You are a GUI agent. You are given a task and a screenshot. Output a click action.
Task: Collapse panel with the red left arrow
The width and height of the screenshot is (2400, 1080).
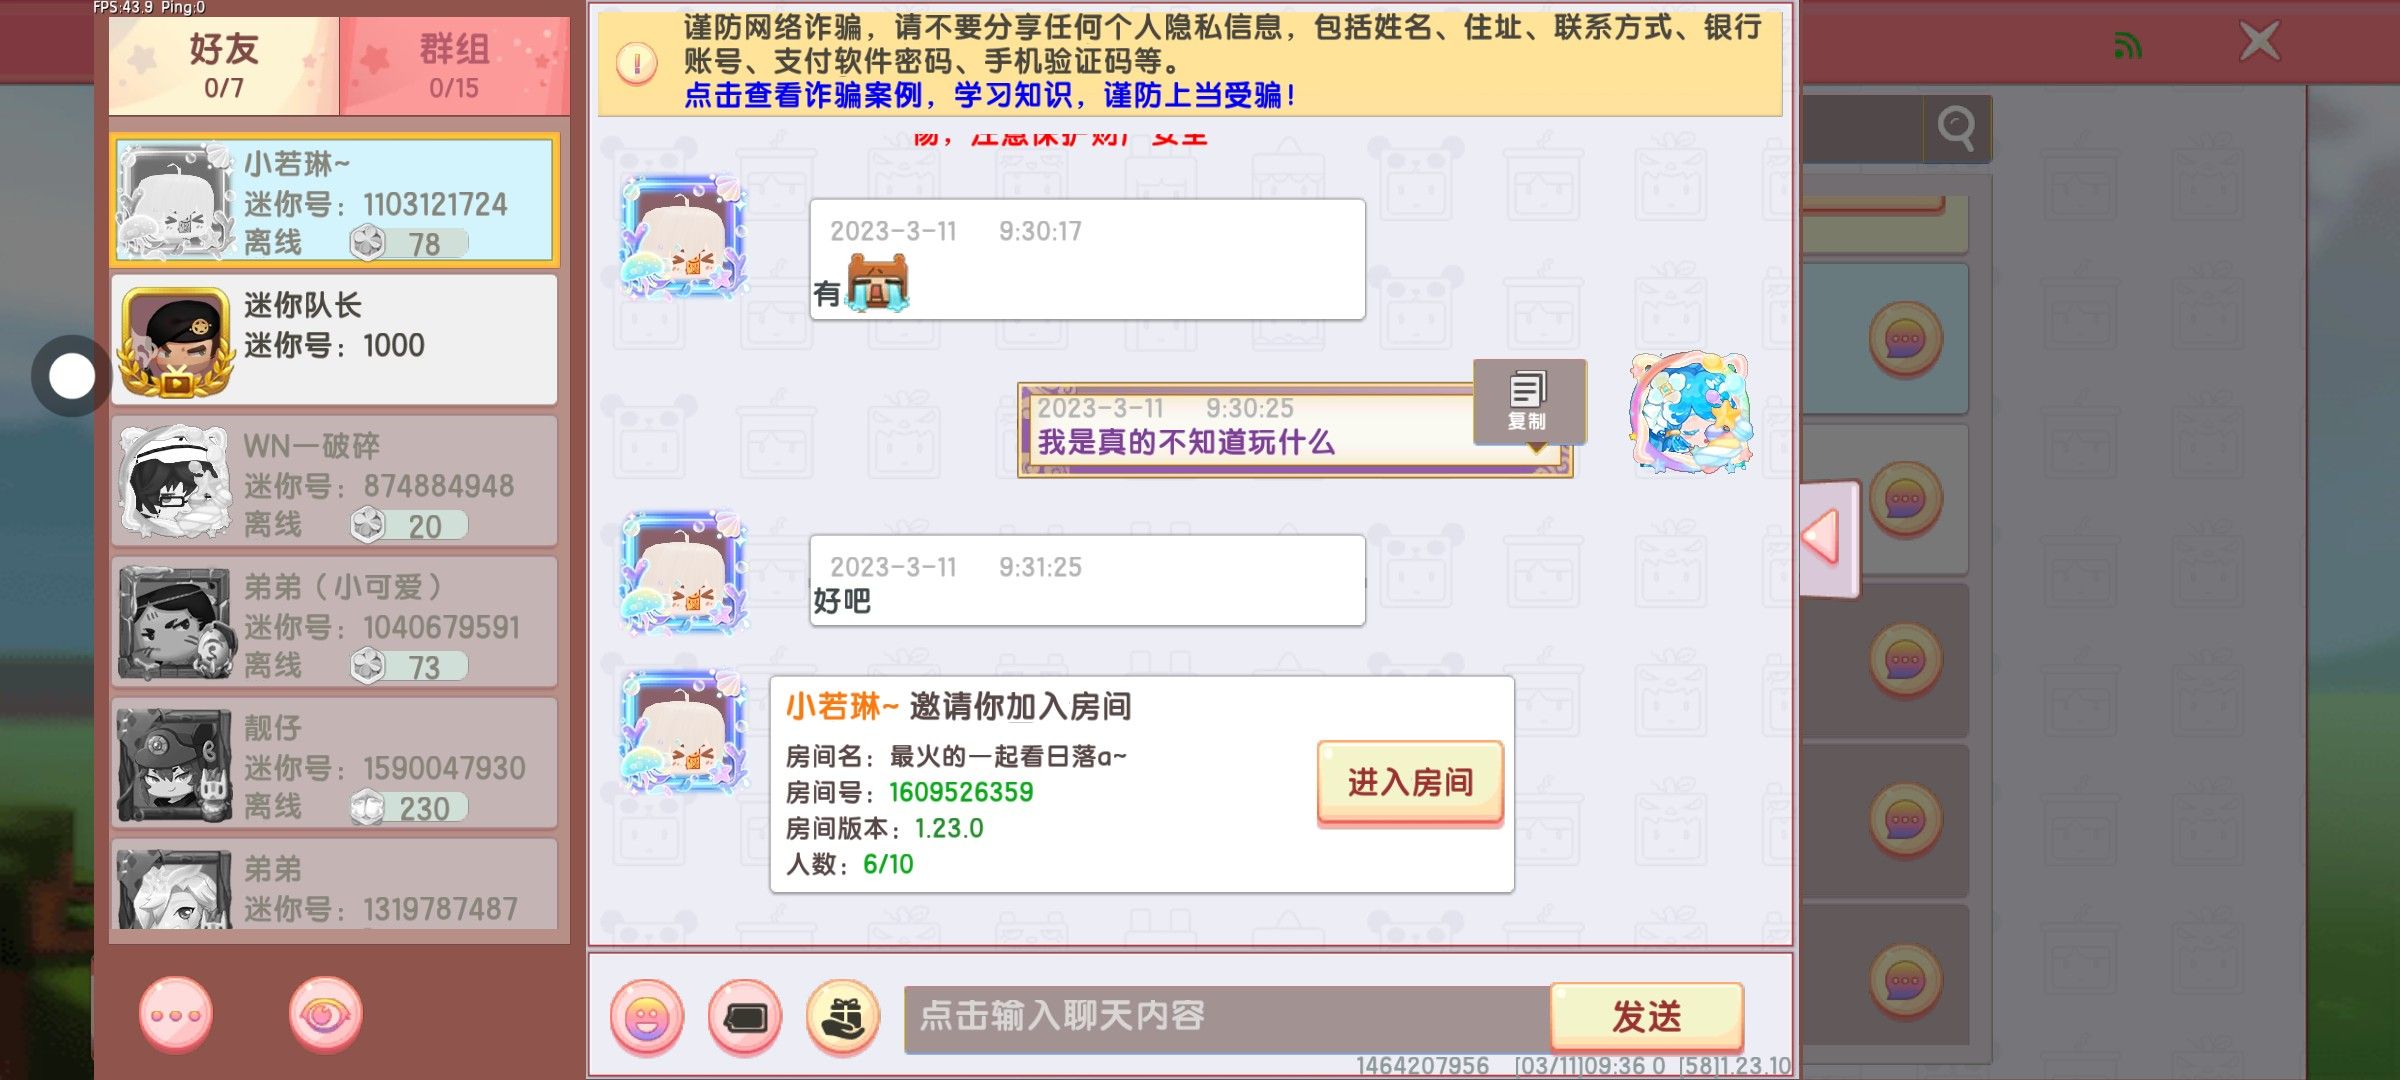(1828, 539)
